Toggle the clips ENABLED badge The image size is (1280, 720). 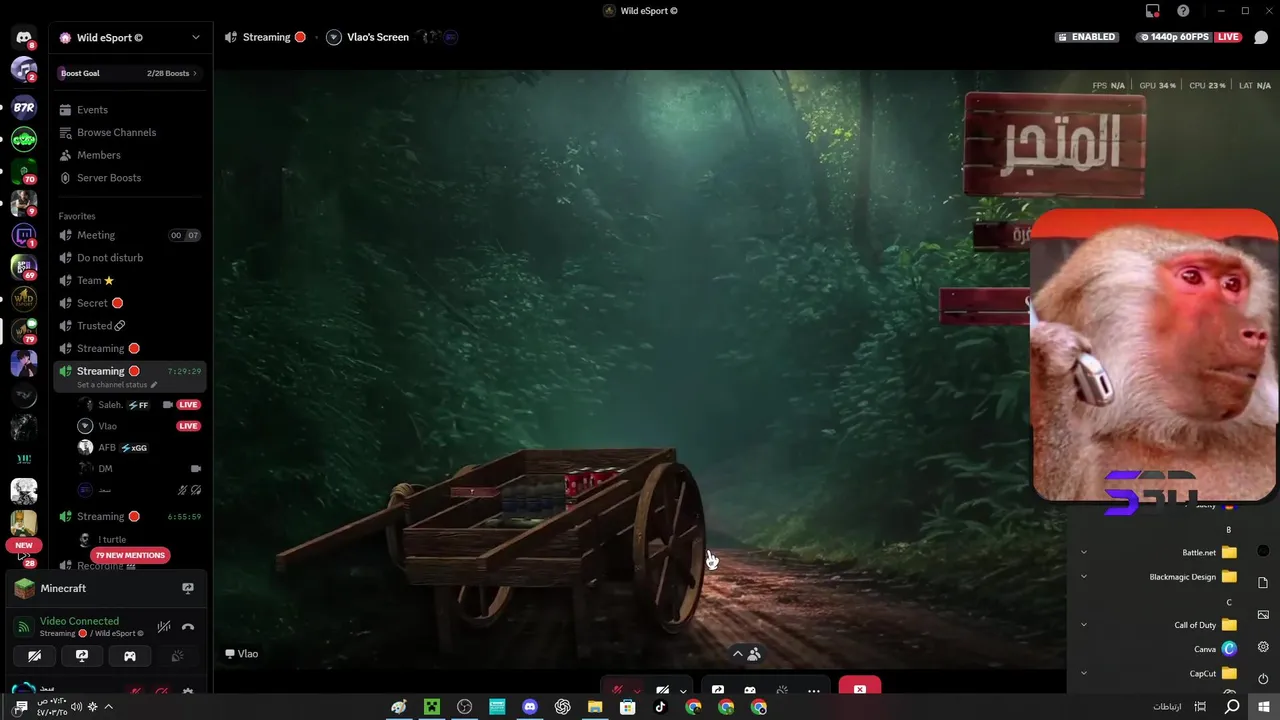point(1086,37)
